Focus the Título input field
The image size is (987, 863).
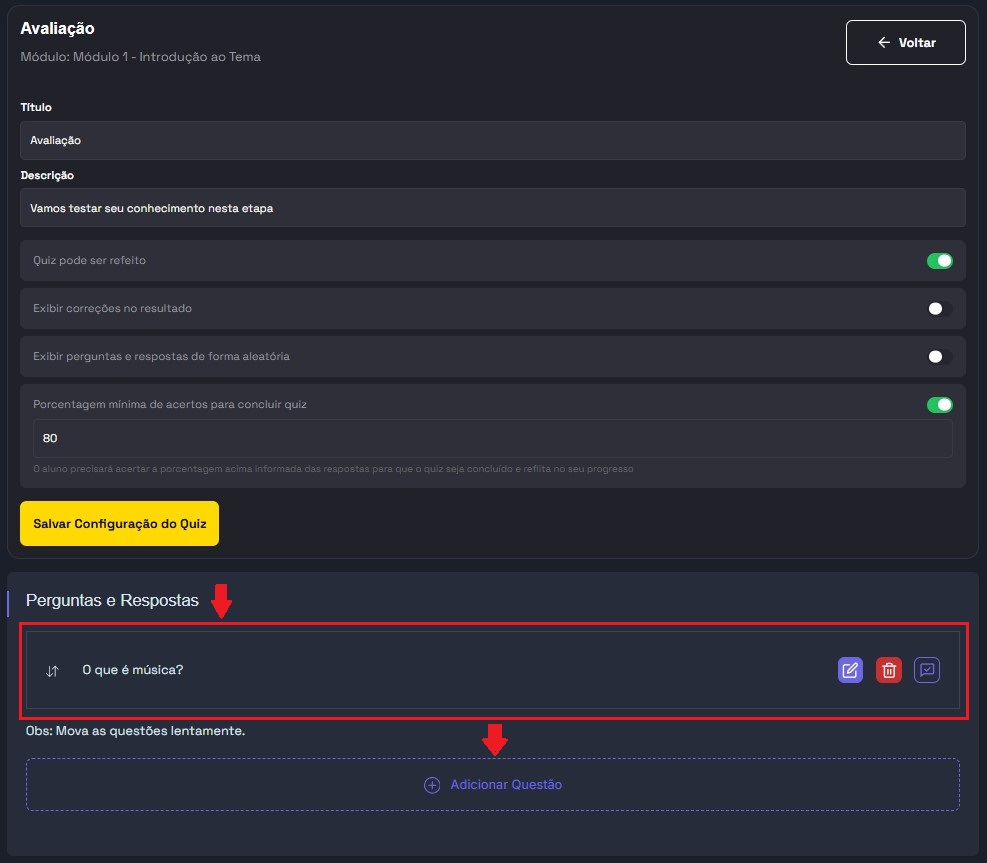click(x=492, y=141)
